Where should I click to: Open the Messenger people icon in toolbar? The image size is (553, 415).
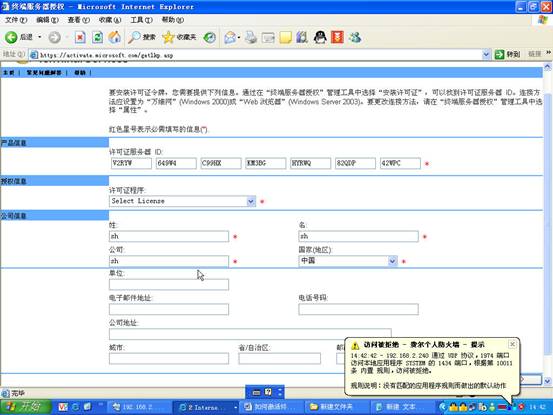pyautogui.click(x=355, y=37)
